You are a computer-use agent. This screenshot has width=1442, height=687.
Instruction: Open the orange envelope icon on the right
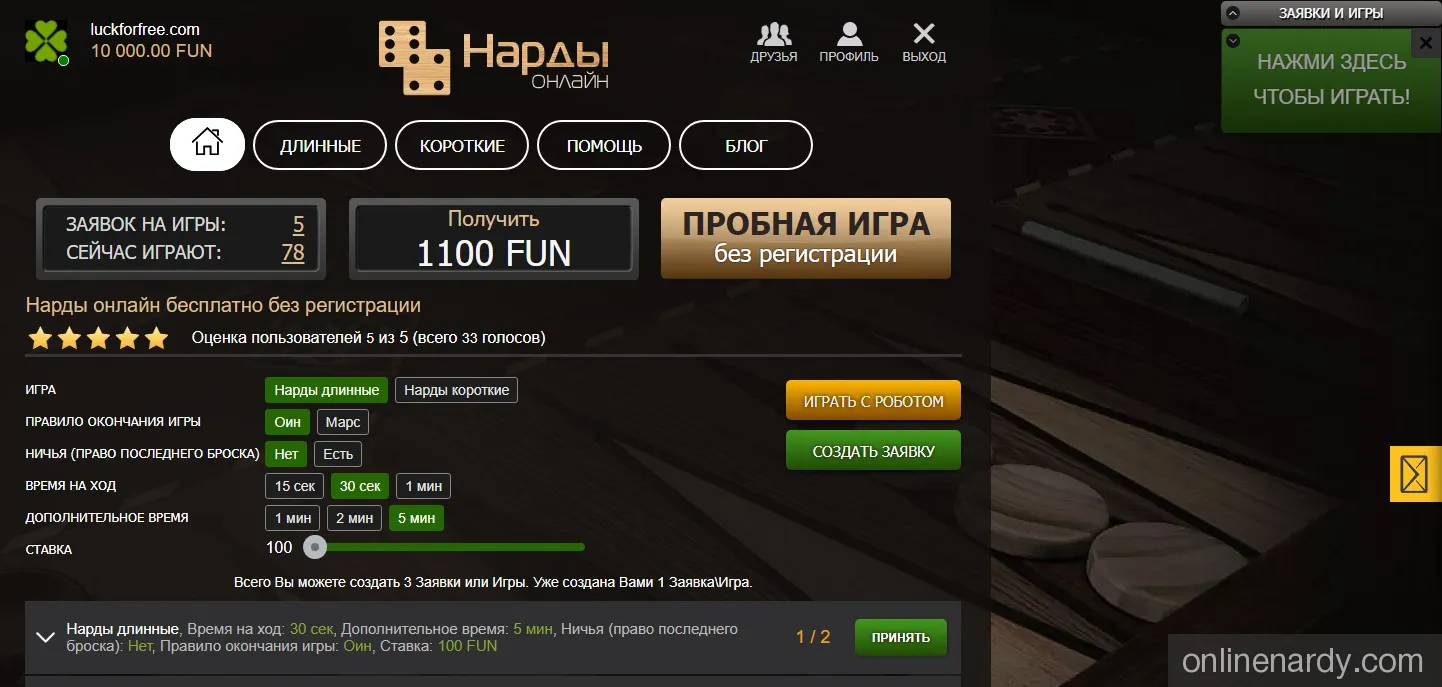point(1414,474)
